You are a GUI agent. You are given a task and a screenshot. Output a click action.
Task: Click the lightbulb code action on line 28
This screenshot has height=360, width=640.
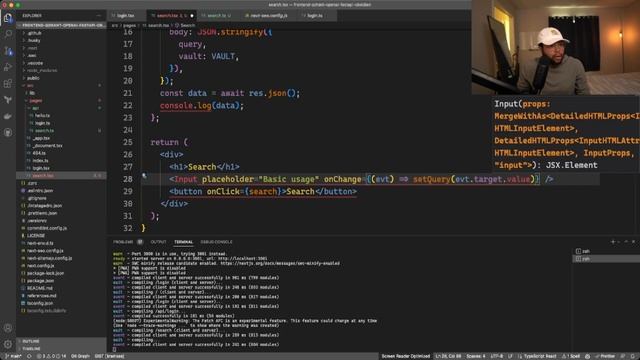tap(144, 176)
